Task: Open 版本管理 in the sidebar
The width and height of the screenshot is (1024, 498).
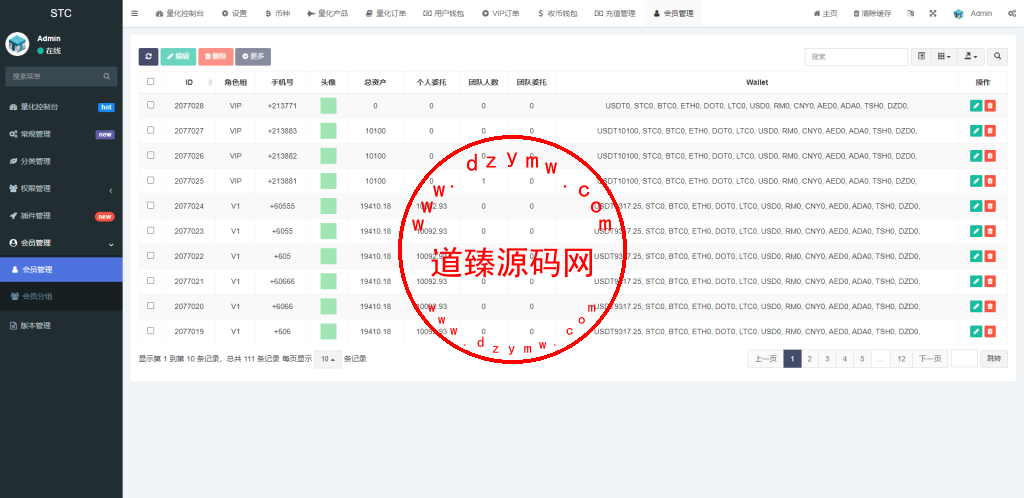Action: coord(61,326)
